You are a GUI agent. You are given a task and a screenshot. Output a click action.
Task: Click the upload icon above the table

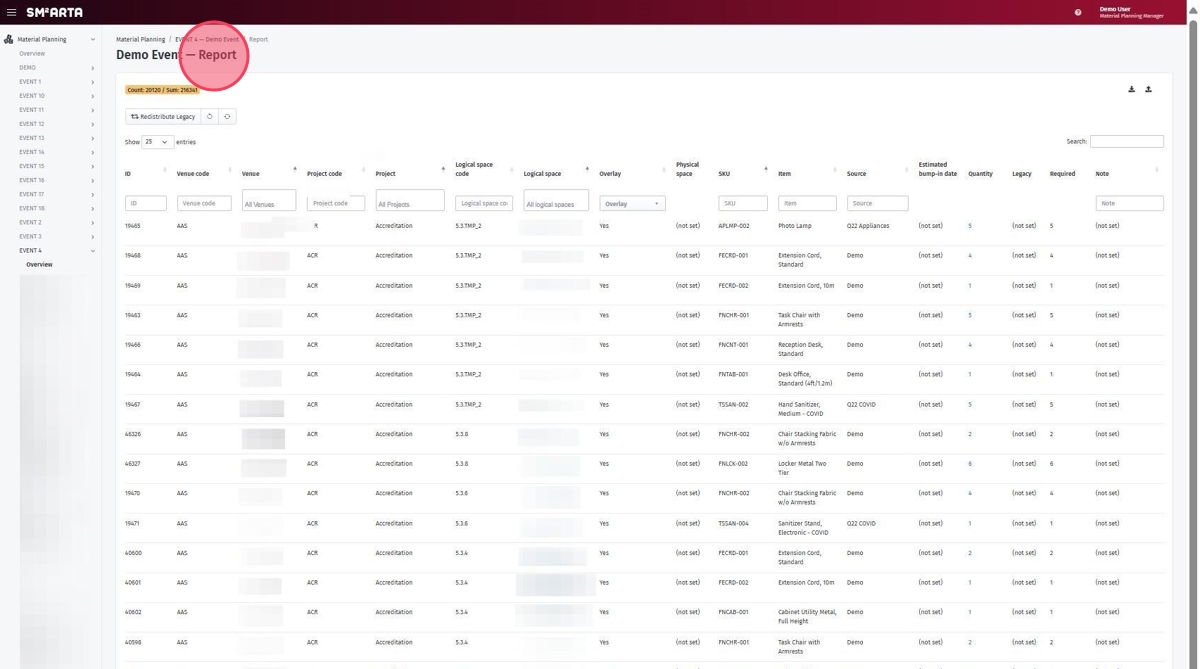1148,89
